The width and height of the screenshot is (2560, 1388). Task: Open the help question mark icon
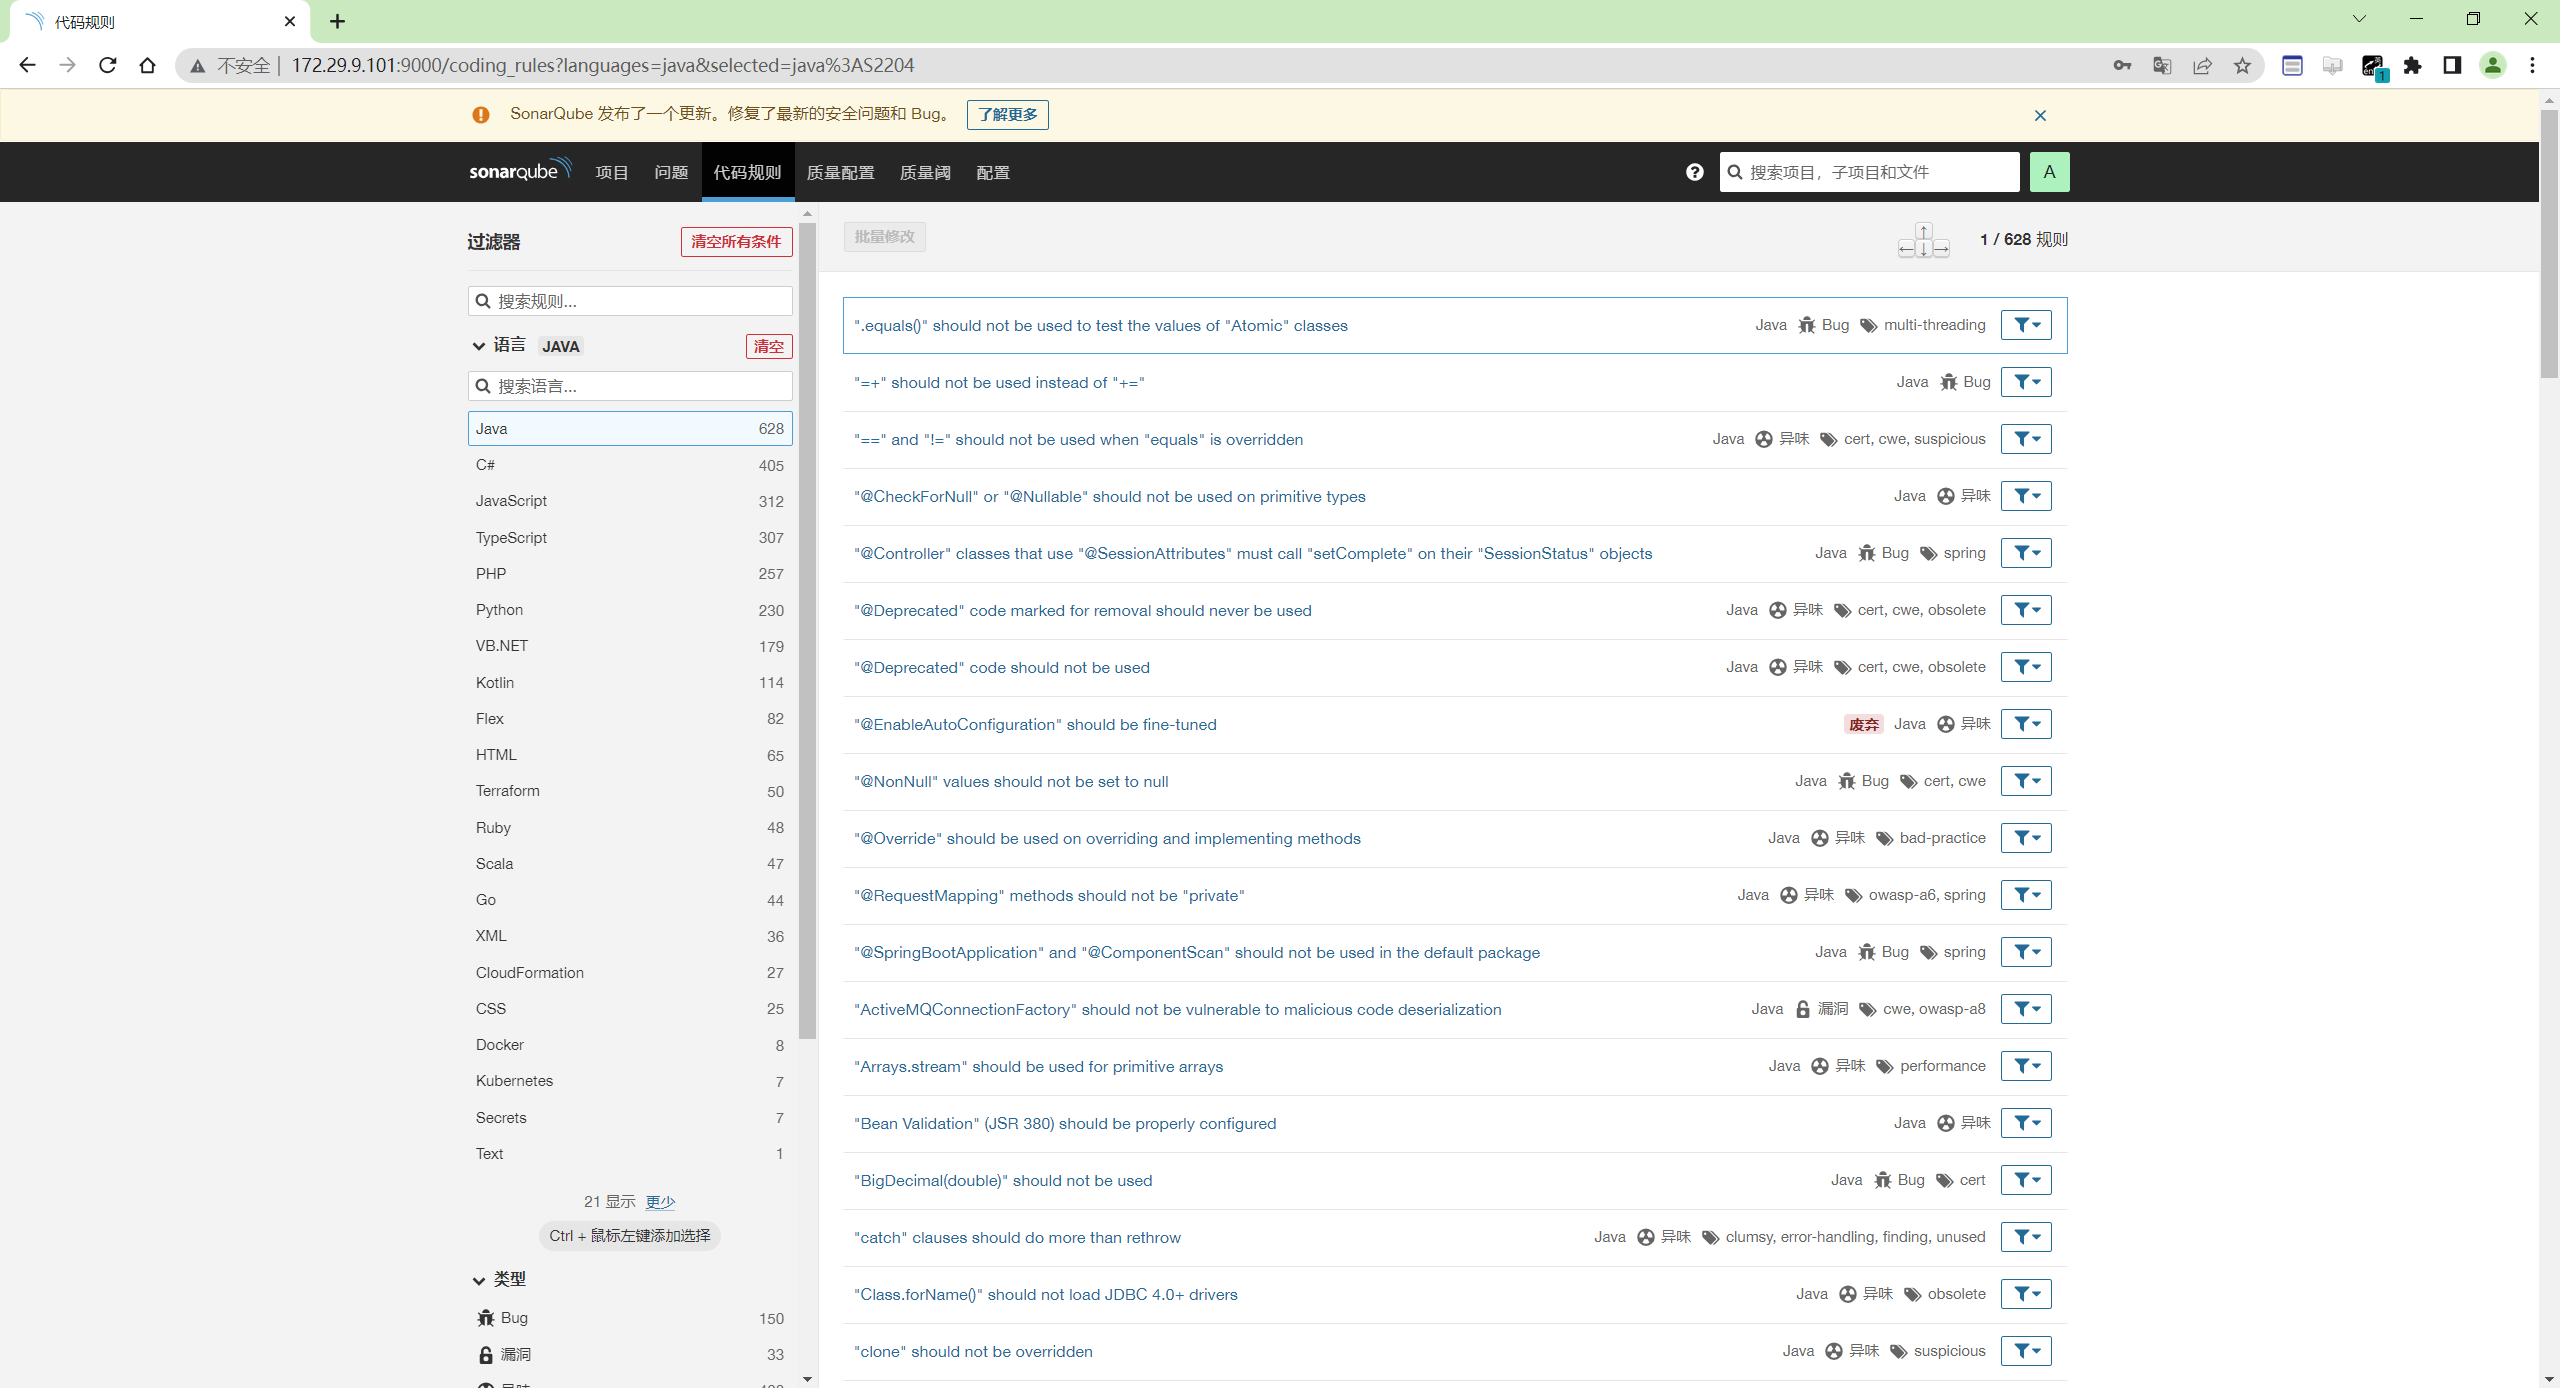point(1694,172)
